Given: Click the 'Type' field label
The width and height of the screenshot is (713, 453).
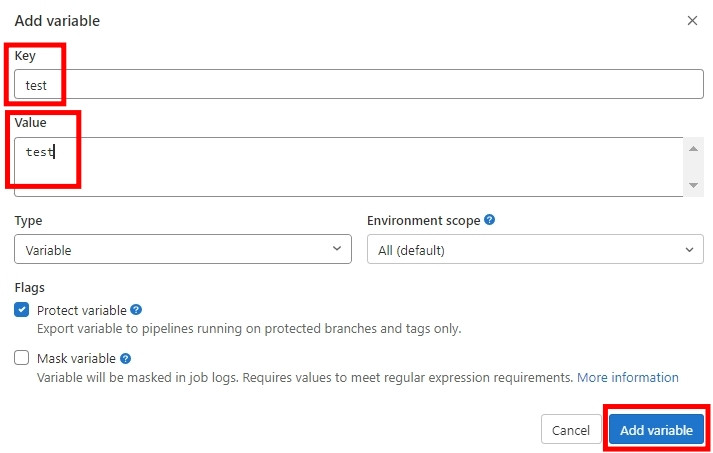Looking at the screenshot, I should pyautogui.click(x=28, y=220).
